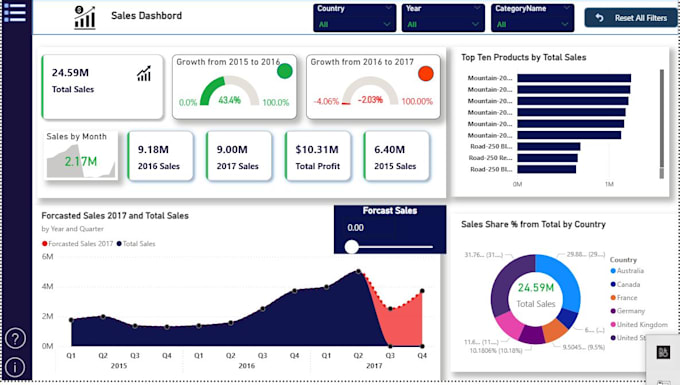Click the 6.40M 2015 Sales card
Viewport: 680px width, 385px height.
[x=397, y=156]
